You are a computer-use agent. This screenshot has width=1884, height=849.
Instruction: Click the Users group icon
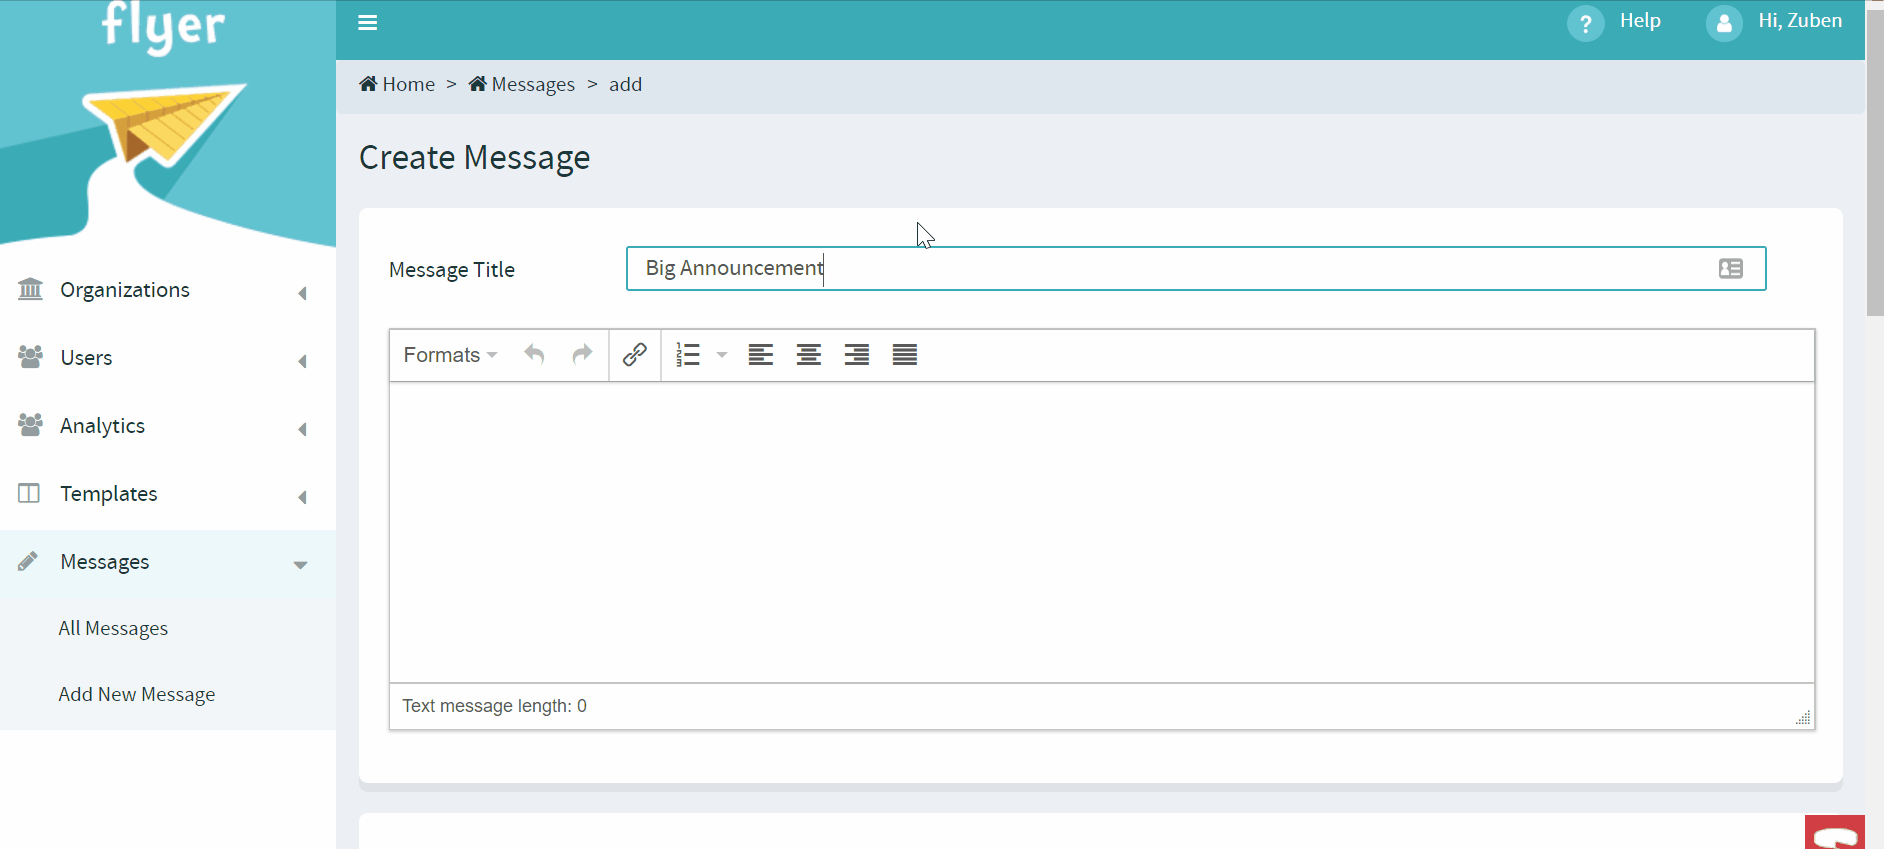coord(31,357)
